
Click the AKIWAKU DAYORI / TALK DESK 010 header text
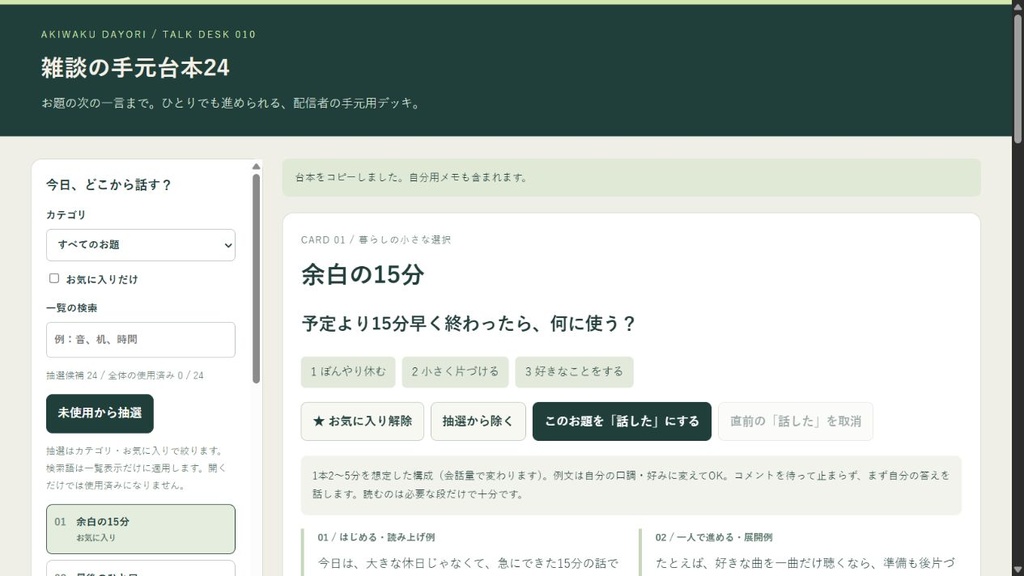coord(148,35)
